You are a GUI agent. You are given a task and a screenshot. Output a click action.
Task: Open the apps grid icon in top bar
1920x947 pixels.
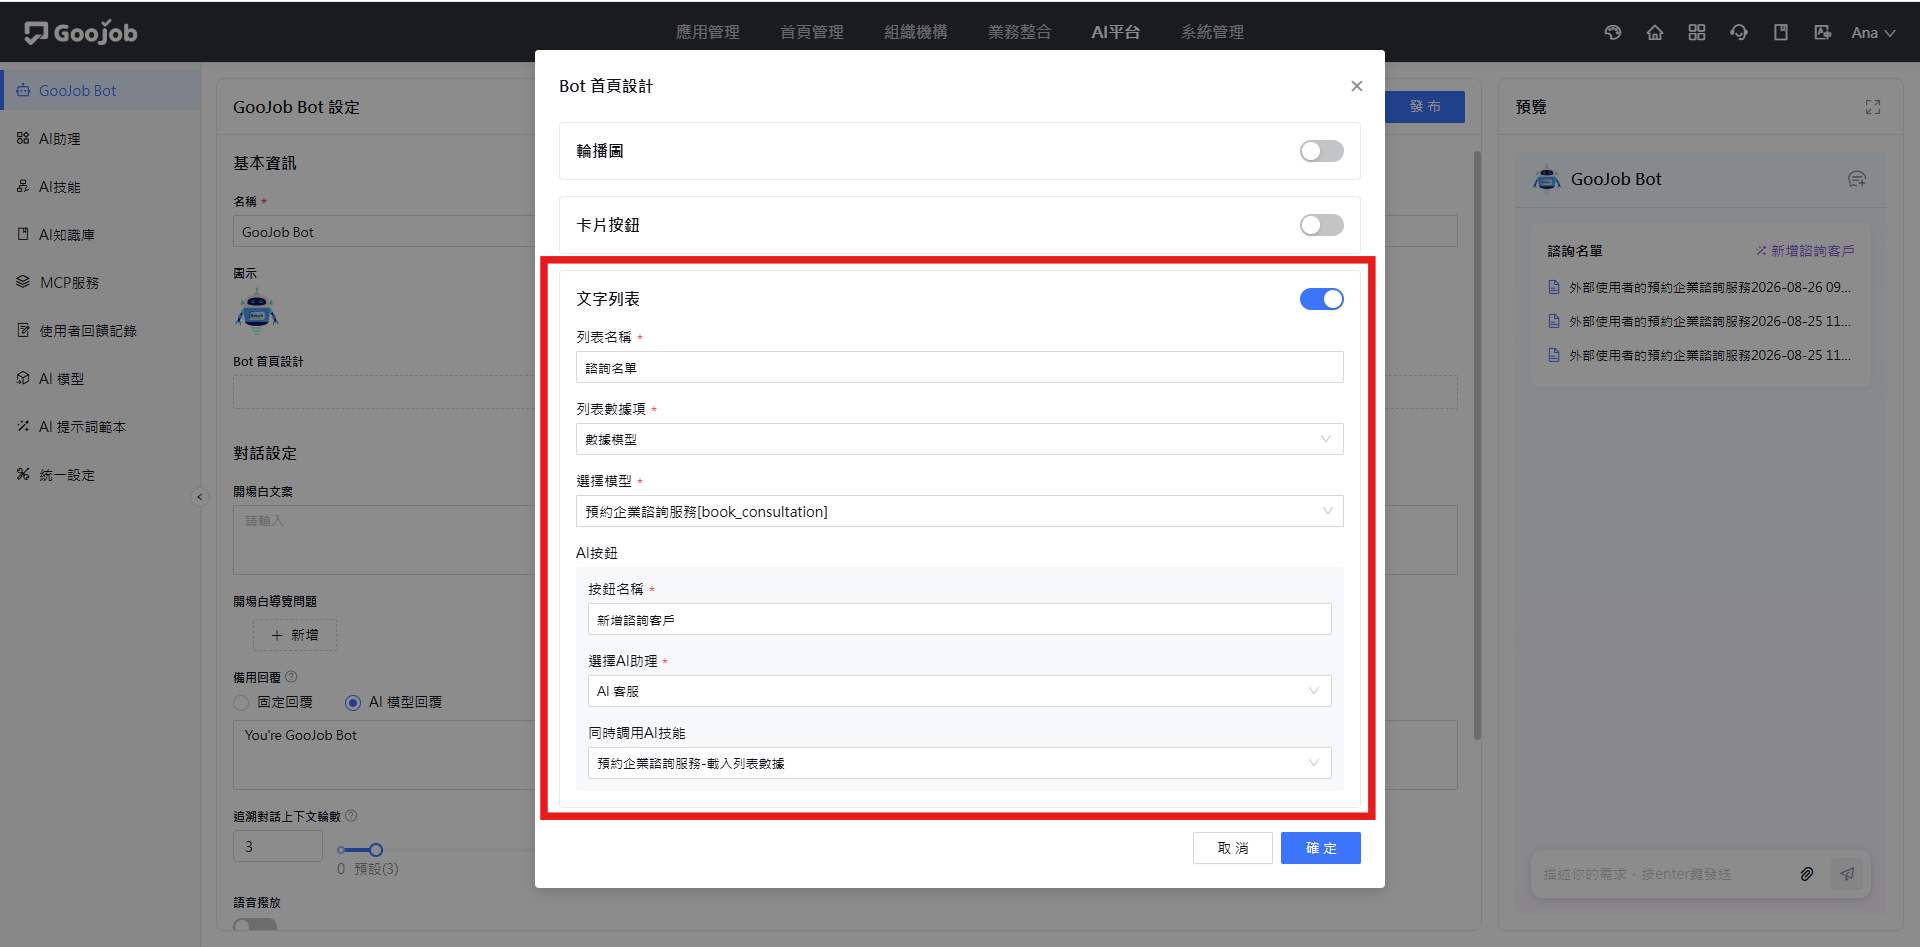click(1697, 32)
